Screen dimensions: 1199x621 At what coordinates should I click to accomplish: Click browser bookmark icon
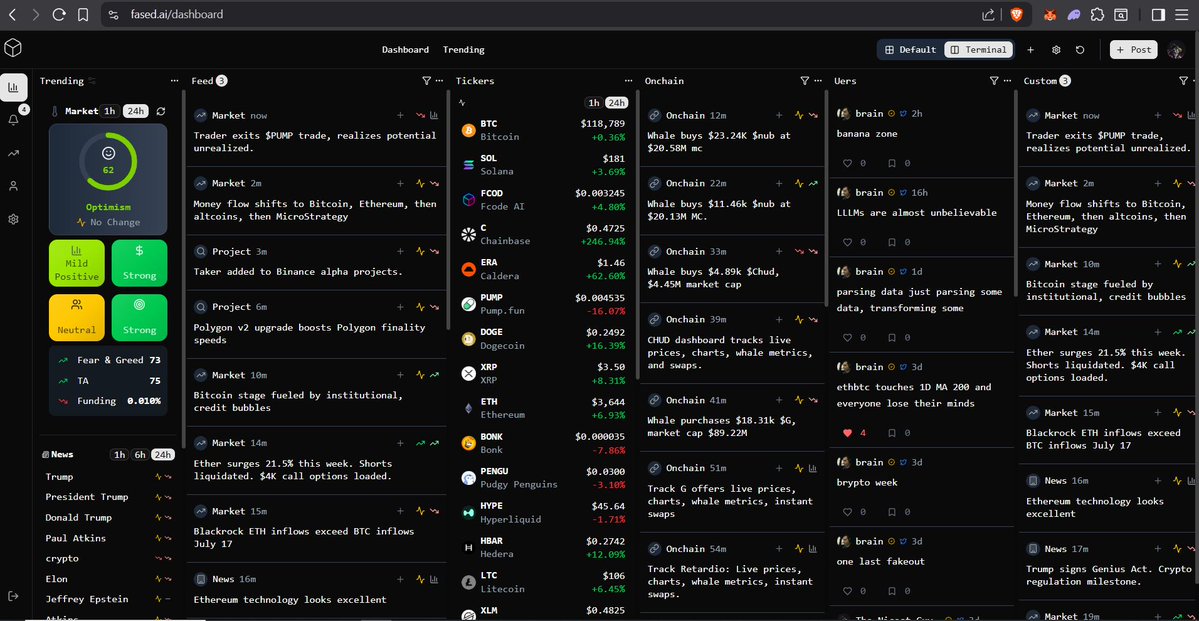coord(83,15)
